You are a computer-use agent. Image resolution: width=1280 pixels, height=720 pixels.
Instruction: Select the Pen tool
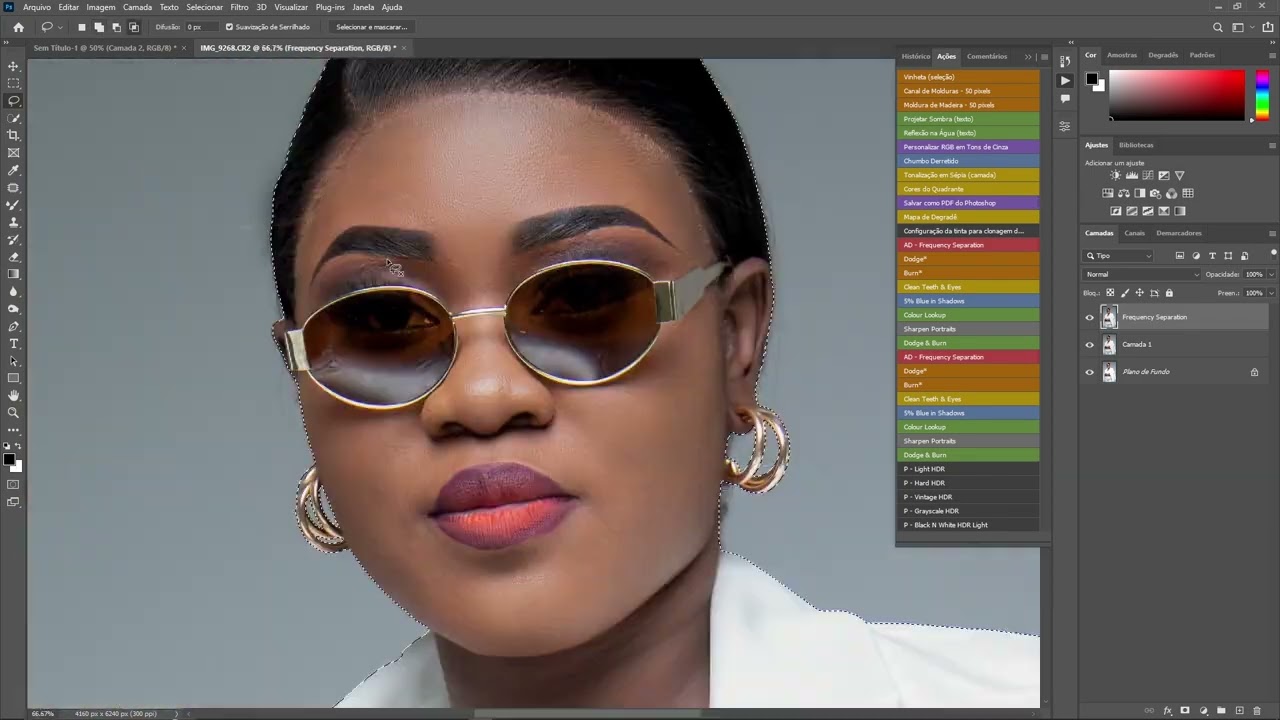point(13,326)
